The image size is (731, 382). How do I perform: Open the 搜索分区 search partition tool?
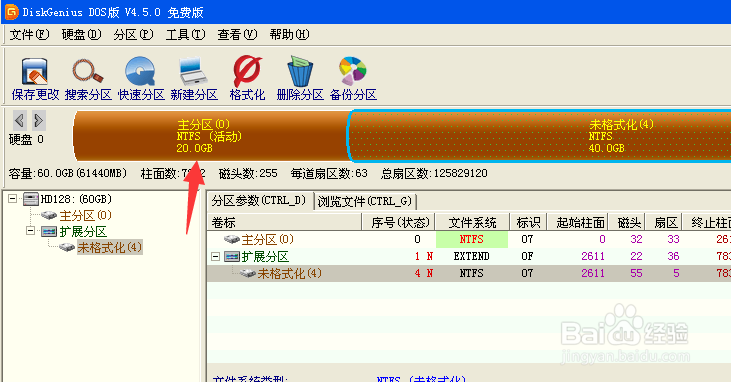pos(88,71)
